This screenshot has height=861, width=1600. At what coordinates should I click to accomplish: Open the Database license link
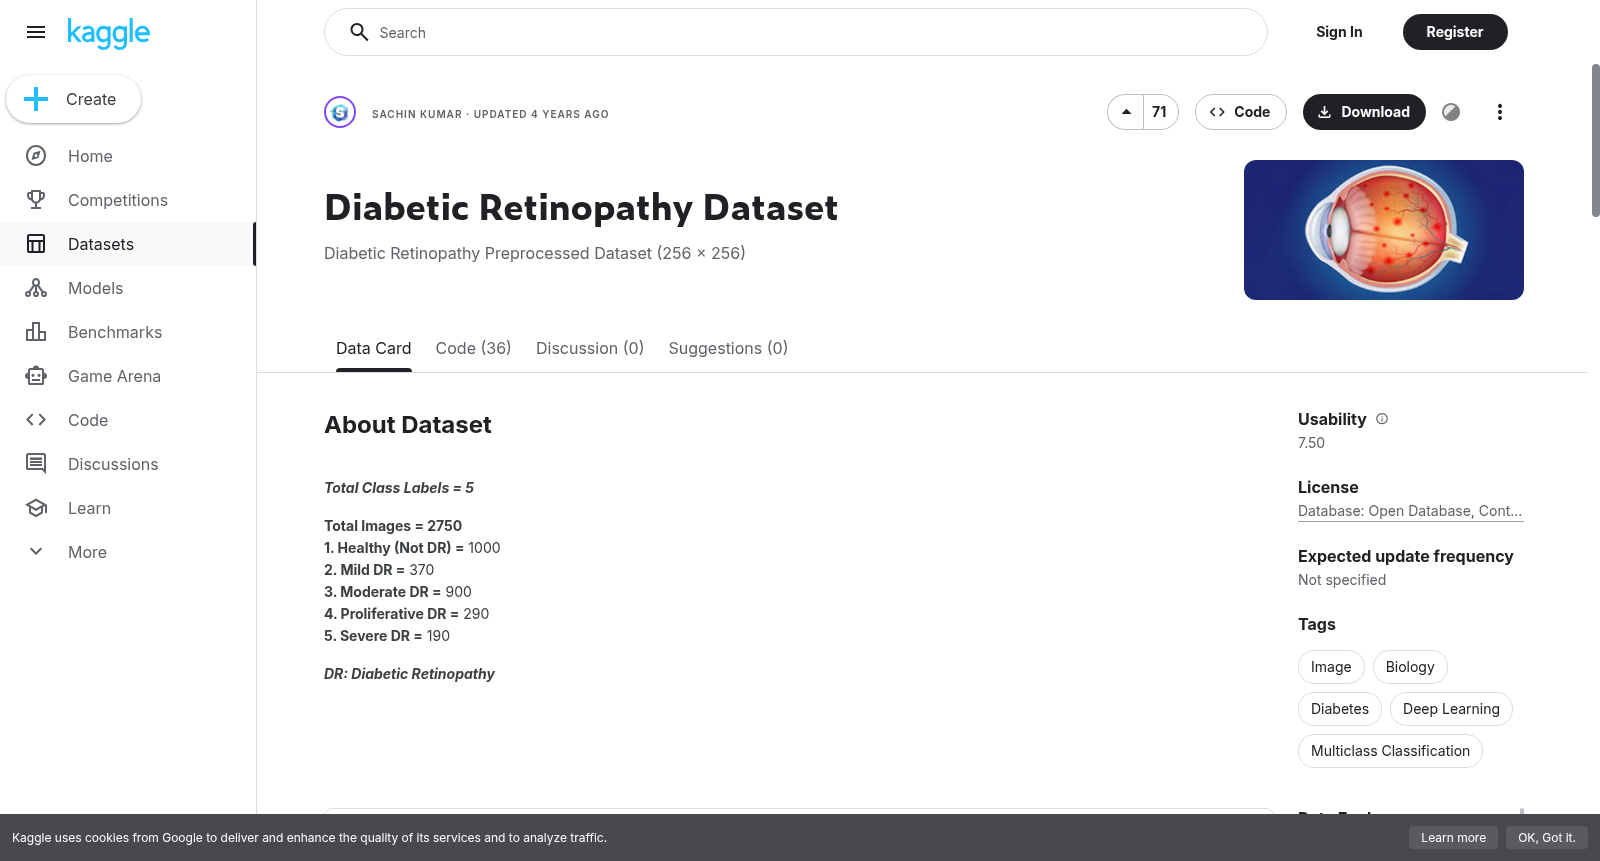[1410, 511]
